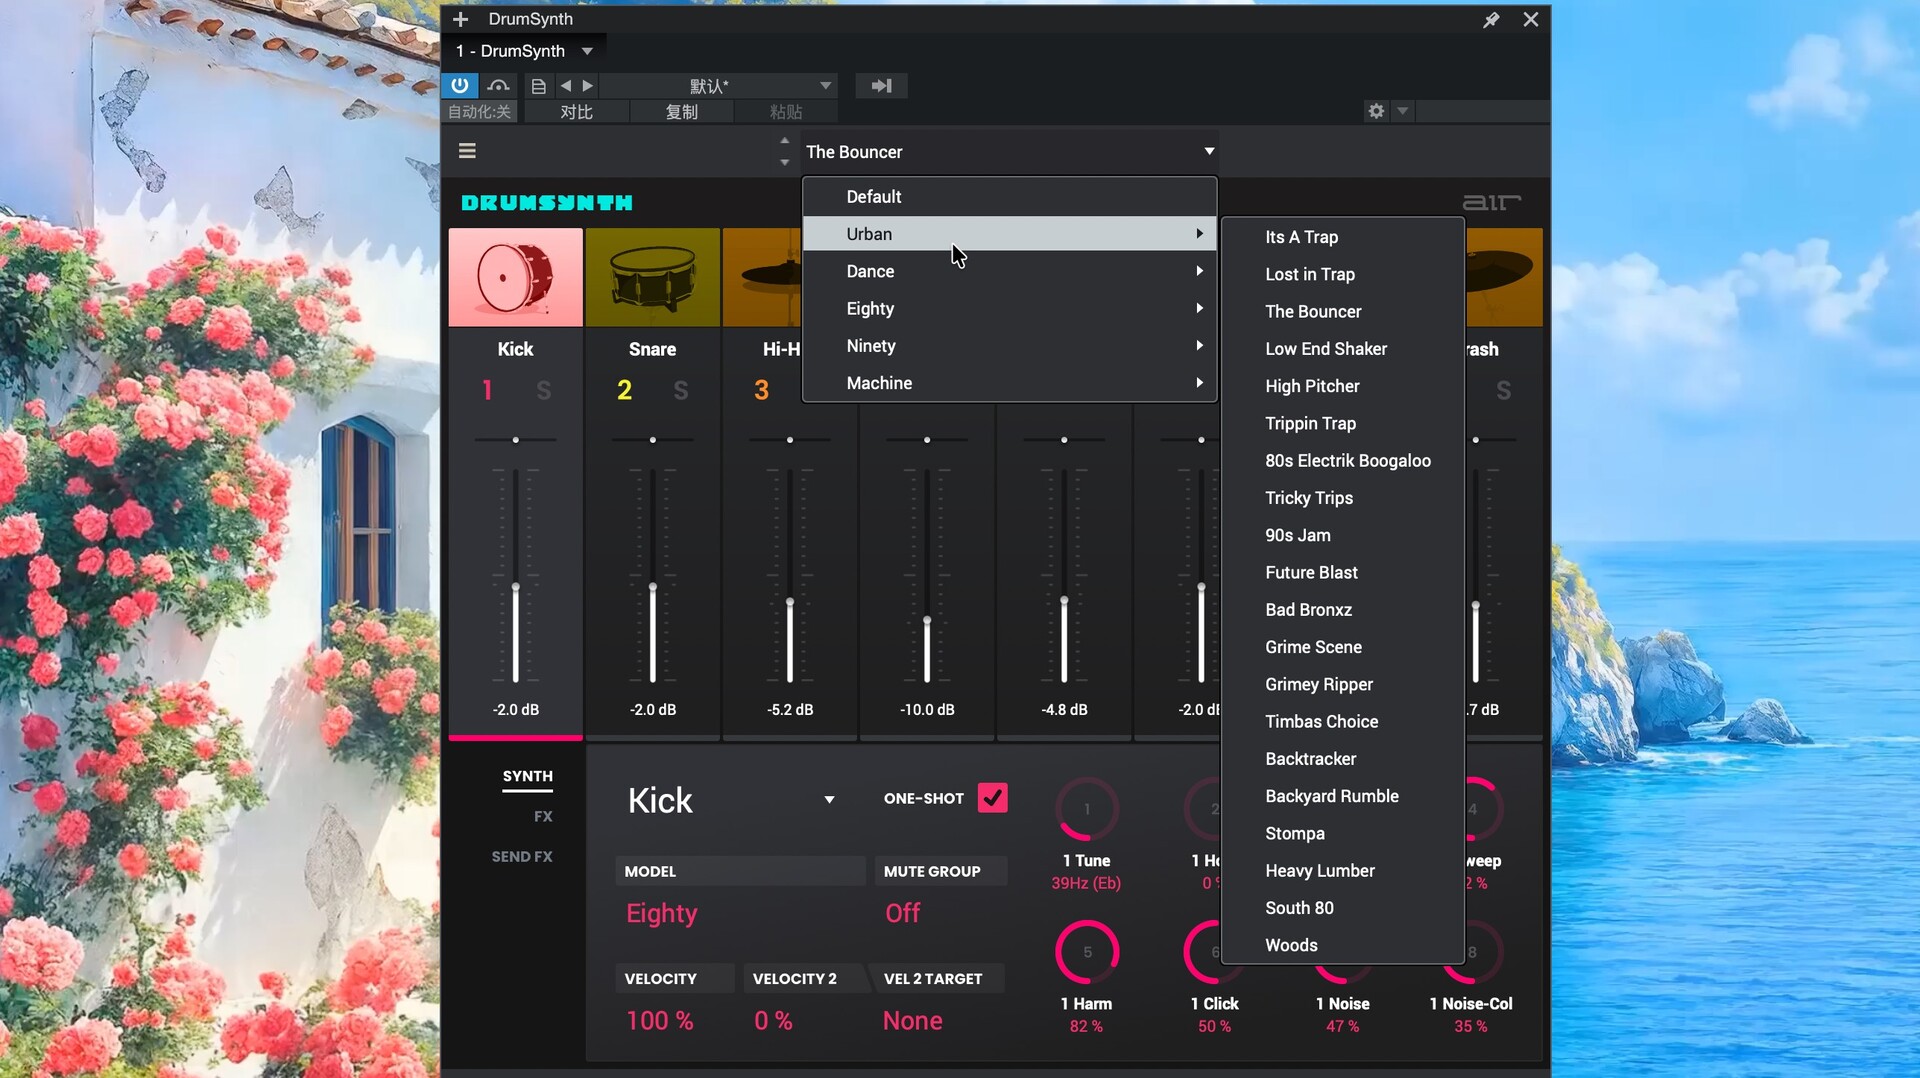The height and width of the screenshot is (1078, 1920).
Task: Expand the Kick model dropdown arrow
Action: [828, 799]
